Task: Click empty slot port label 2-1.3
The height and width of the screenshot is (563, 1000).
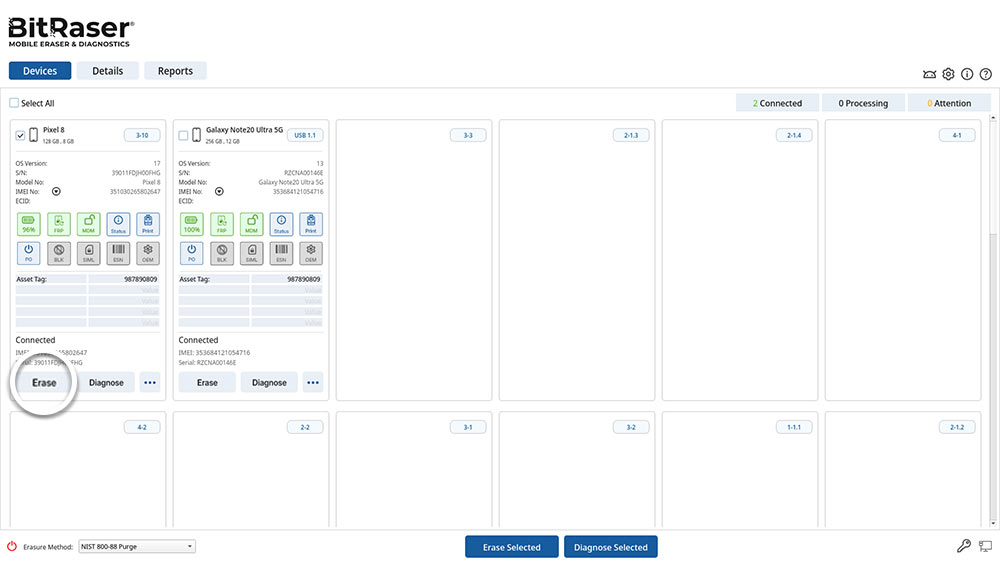Action: pos(631,135)
